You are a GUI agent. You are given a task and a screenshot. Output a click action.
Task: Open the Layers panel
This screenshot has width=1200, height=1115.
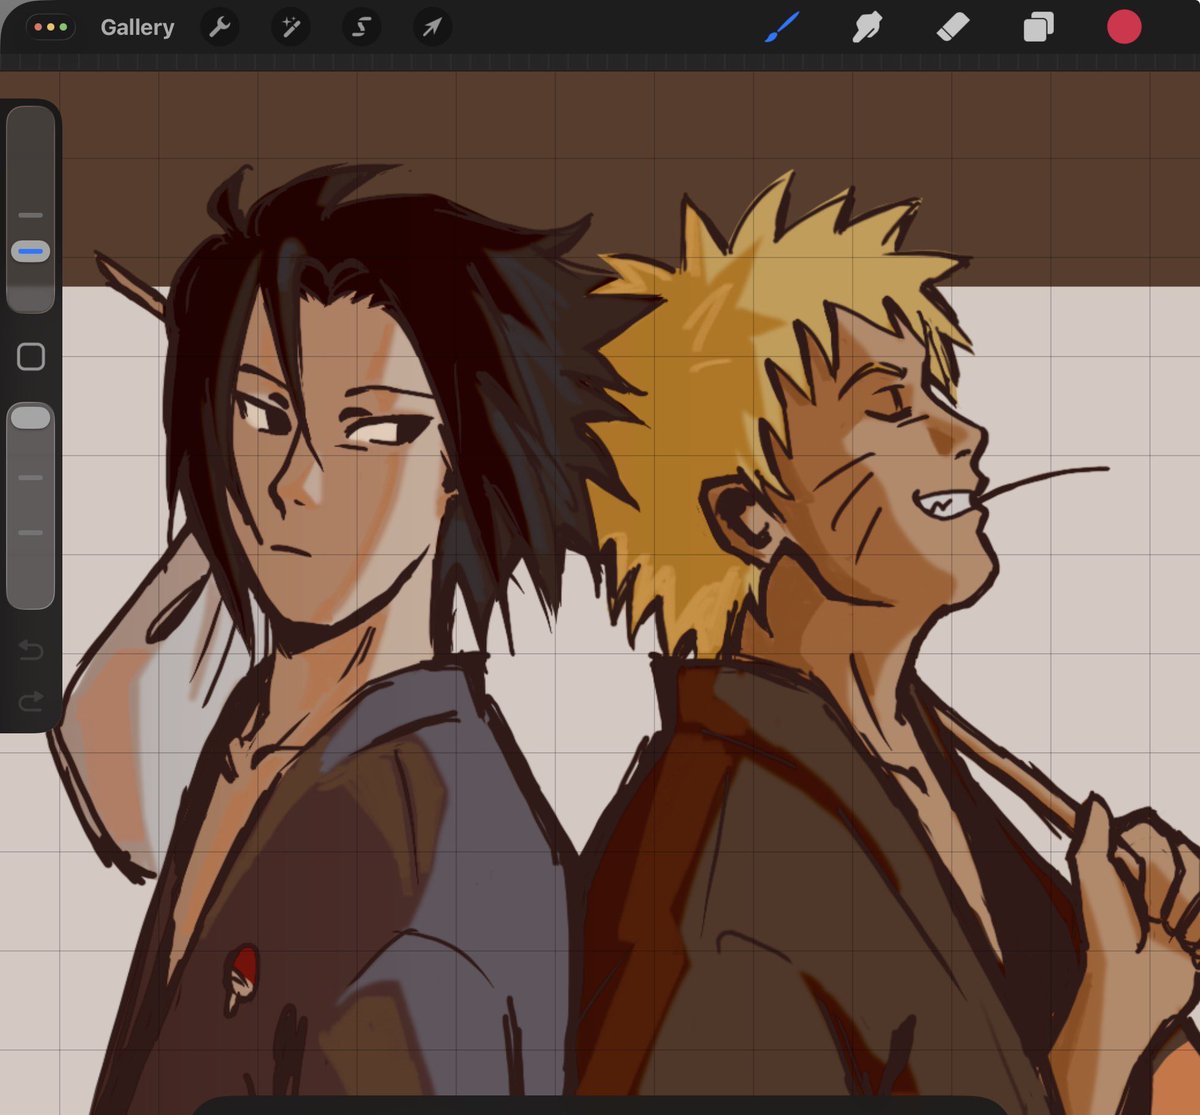click(1038, 27)
